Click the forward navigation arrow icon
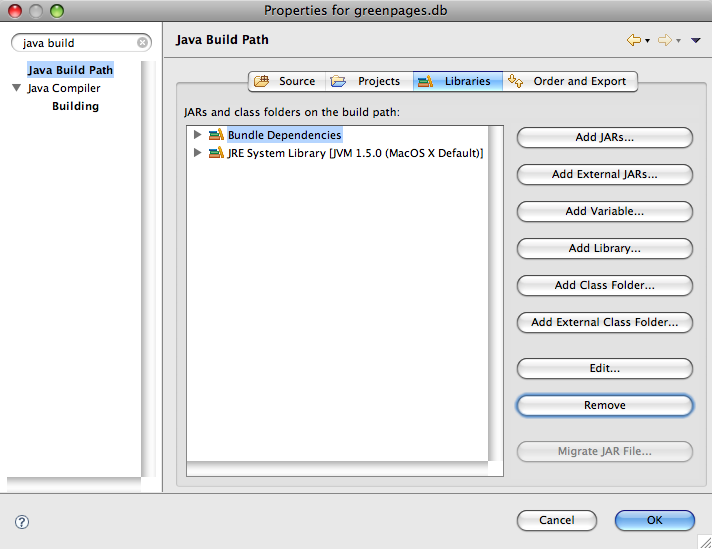The width and height of the screenshot is (712, 549). (x=664, y=40)
